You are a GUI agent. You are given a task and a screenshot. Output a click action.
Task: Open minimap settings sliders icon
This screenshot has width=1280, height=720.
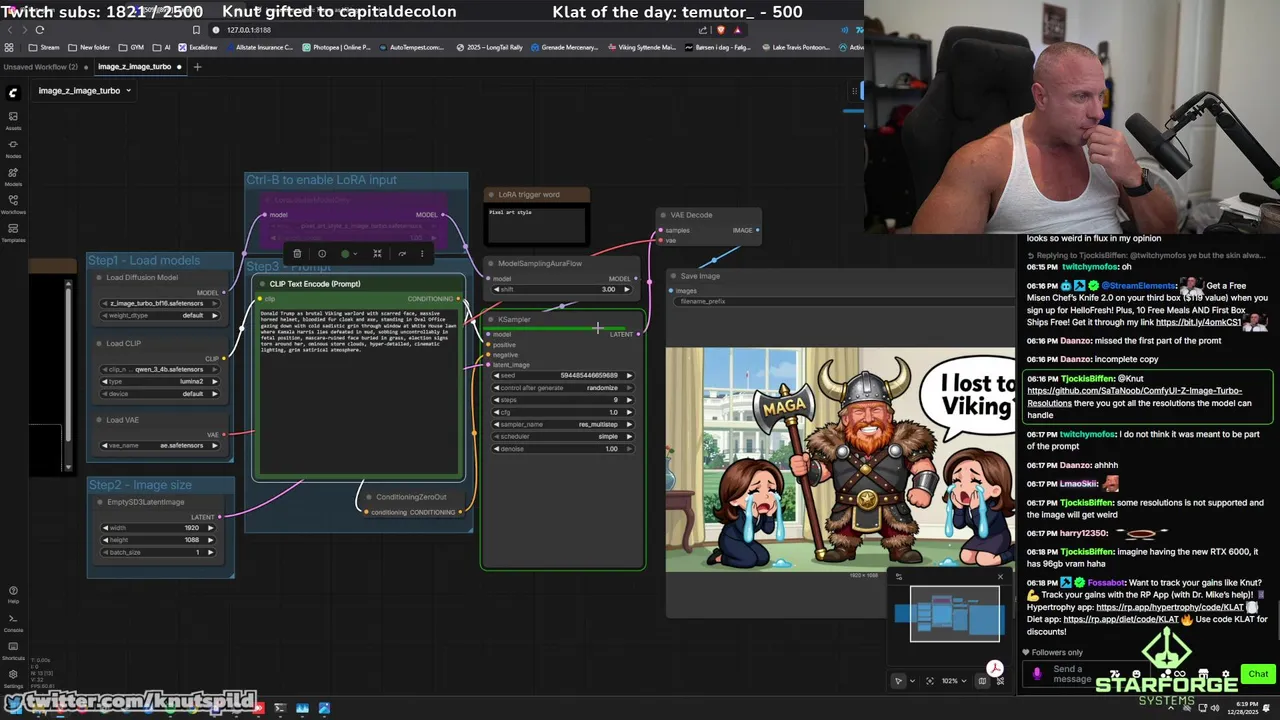(898, 577)
